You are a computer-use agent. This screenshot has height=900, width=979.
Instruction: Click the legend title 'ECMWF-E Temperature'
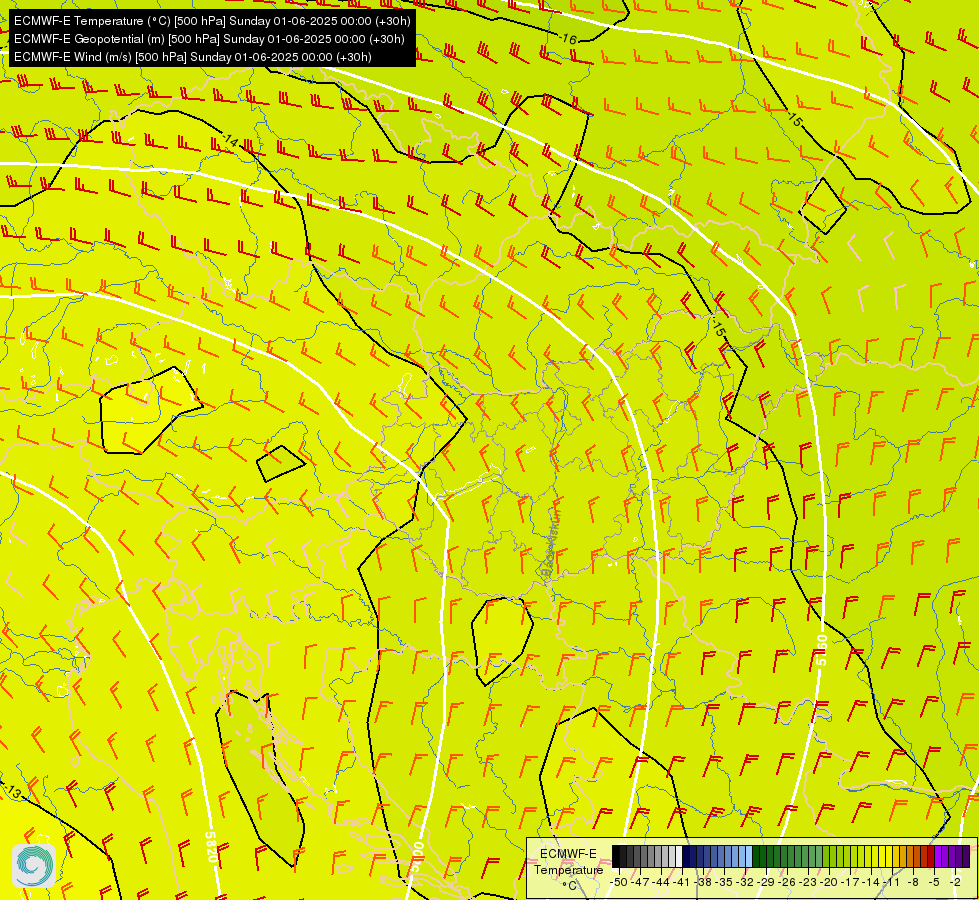click(569, 861)
